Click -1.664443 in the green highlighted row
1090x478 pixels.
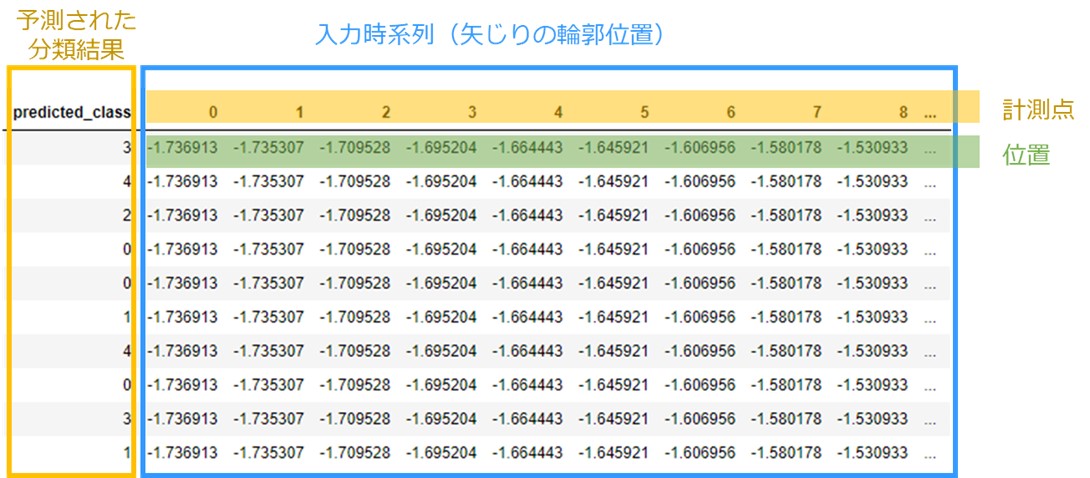(527, 147)
